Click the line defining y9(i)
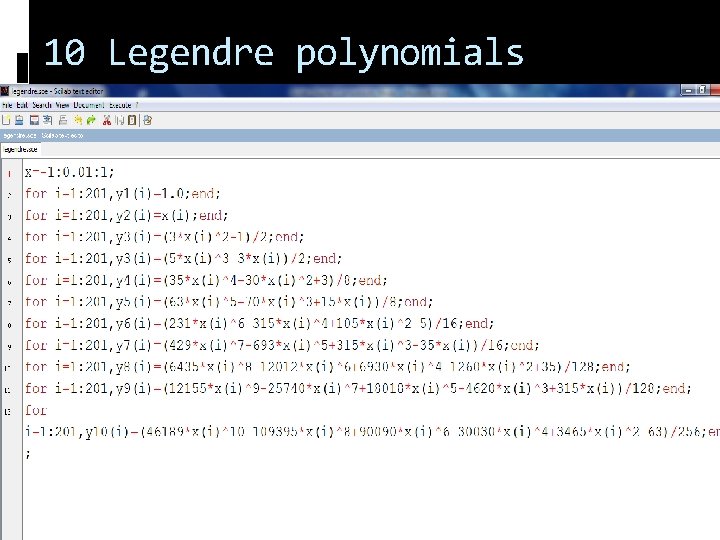 [358, 388]
